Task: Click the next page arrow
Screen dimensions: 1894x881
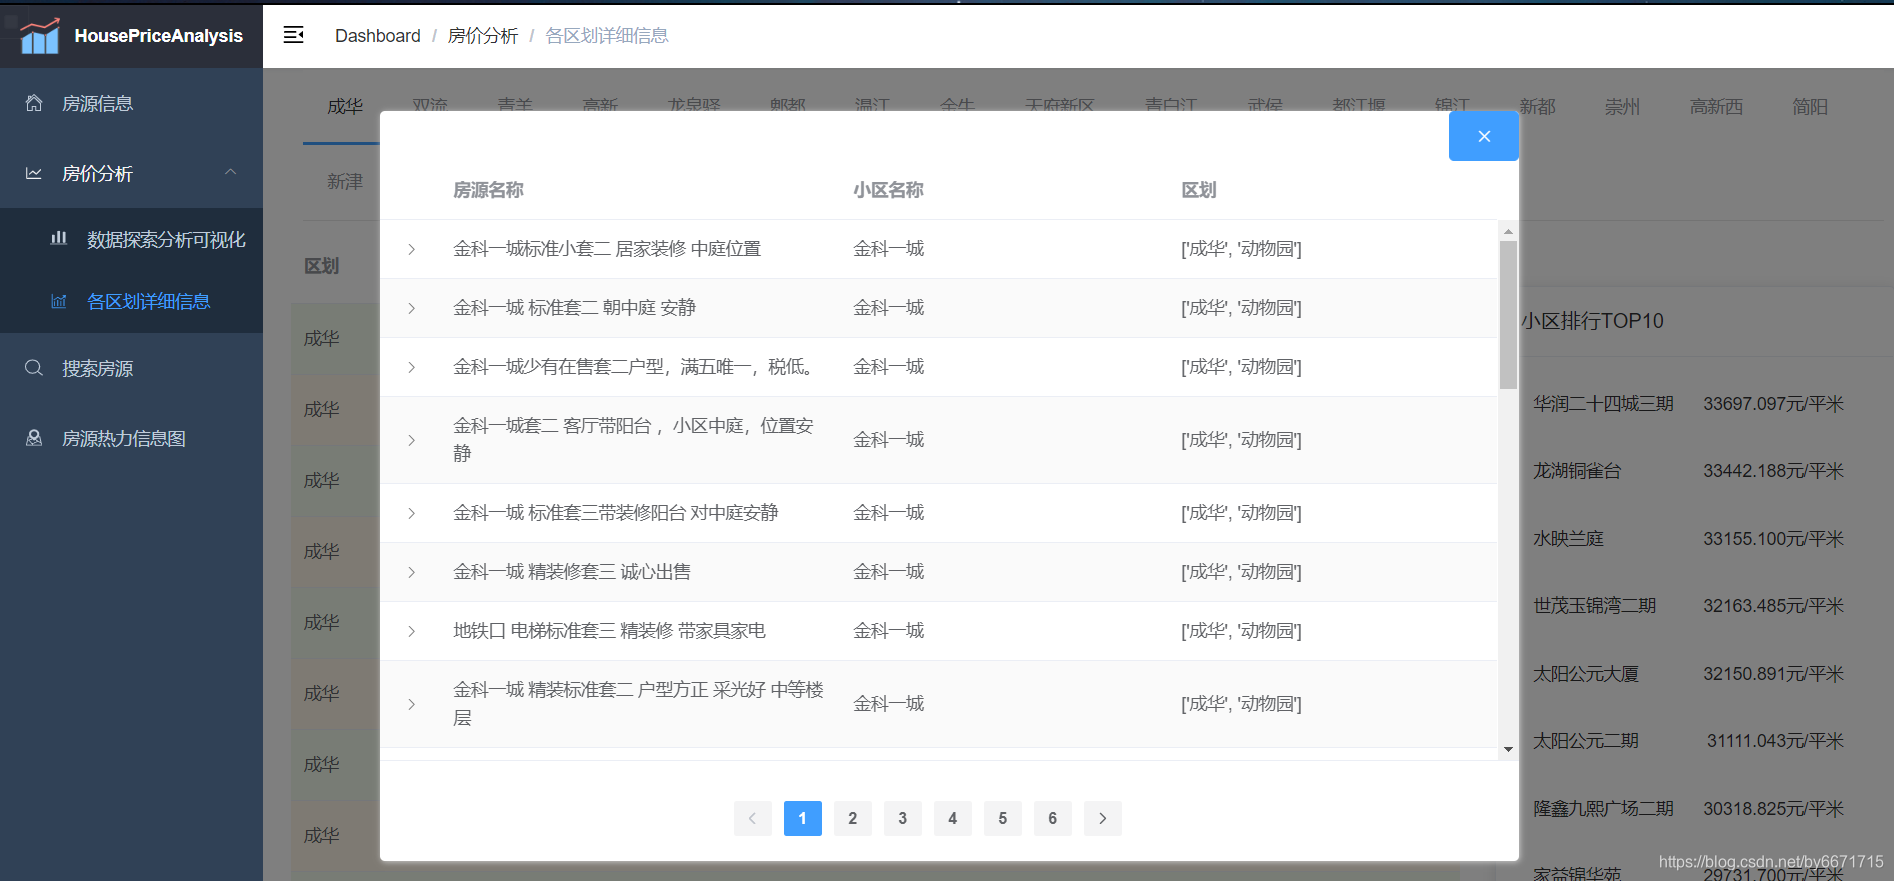Action: click(x=1102, y=818)
